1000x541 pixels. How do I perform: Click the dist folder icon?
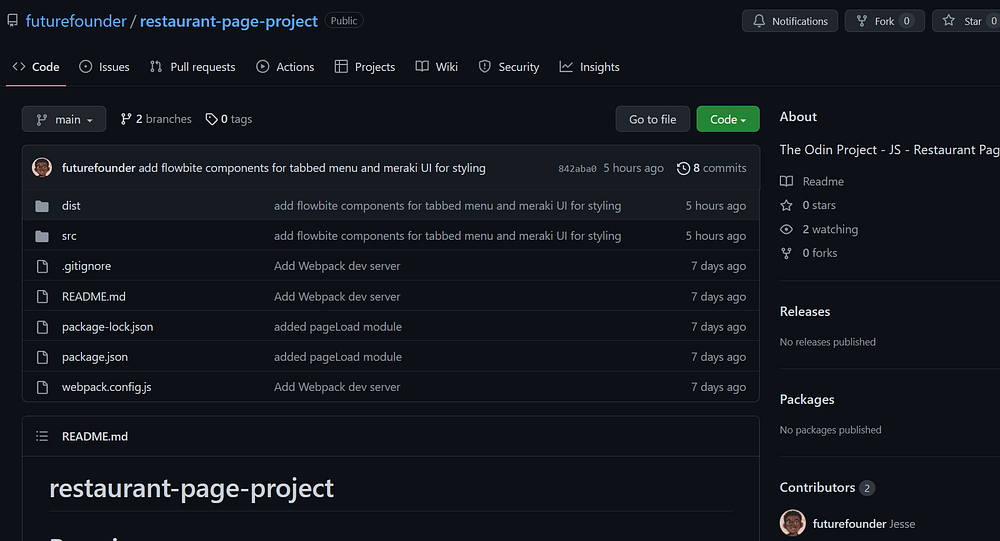pyautogui.click(x=42, y=206)
